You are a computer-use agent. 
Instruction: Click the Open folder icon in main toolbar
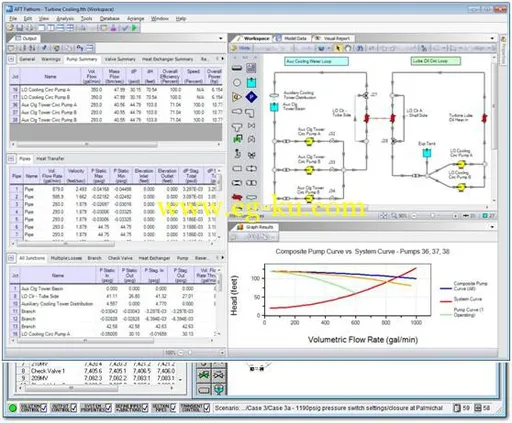pyautogui.click(x=11, y=28)
